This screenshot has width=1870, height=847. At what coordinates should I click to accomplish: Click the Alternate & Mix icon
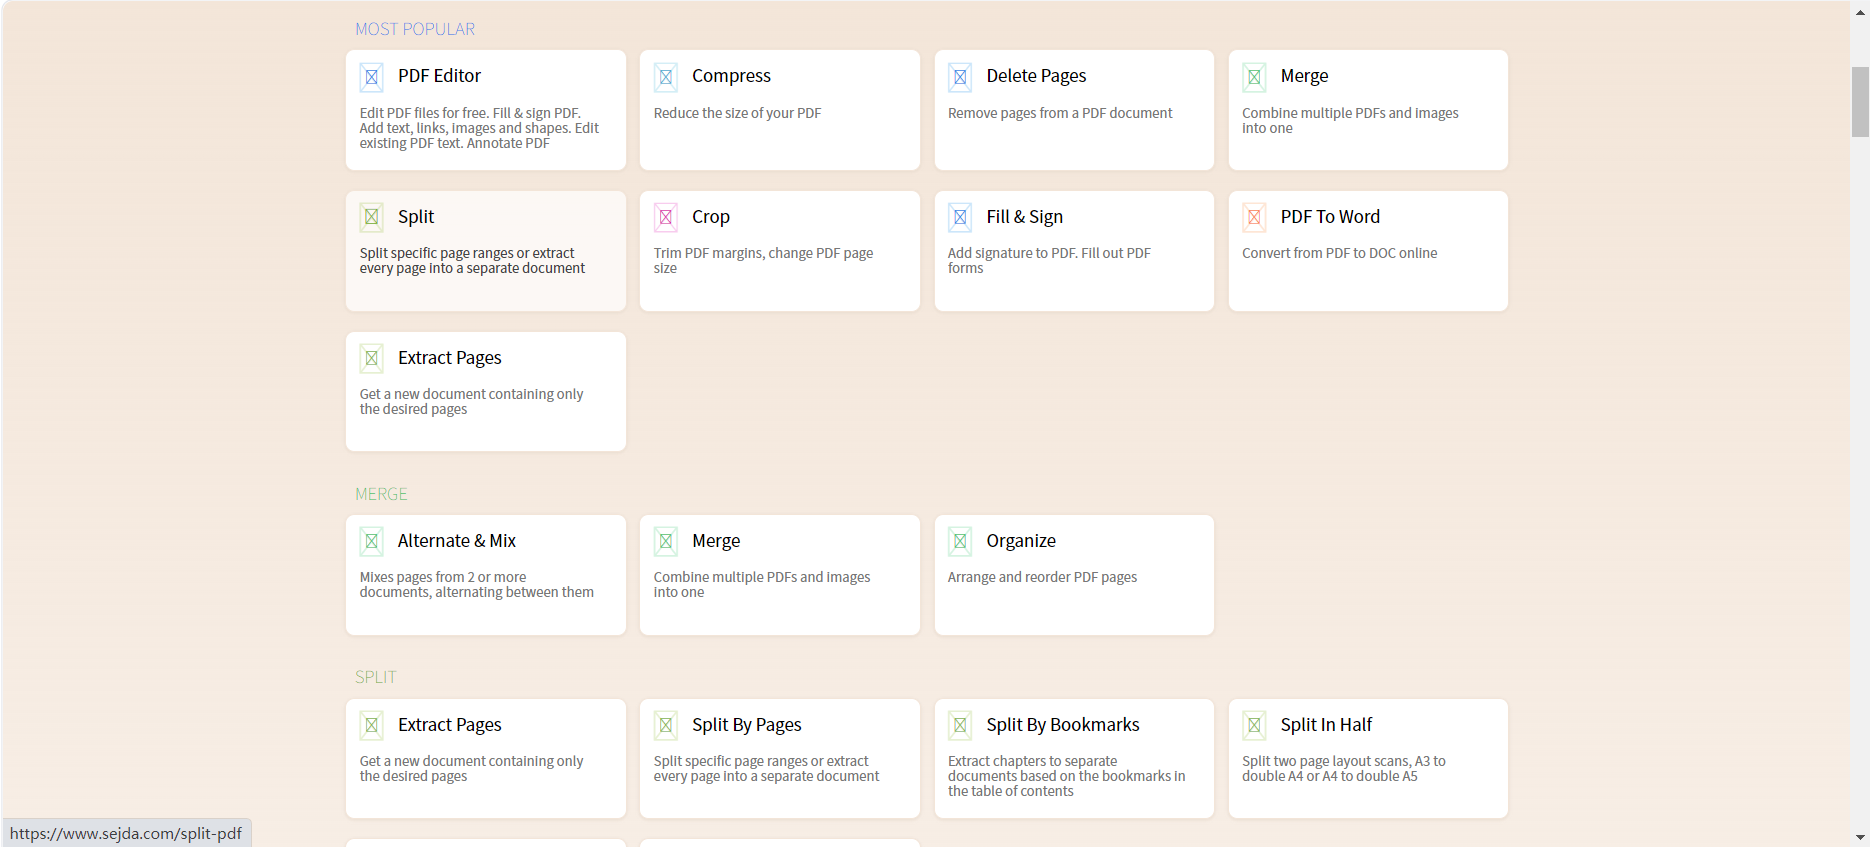[x=371, y=541]
